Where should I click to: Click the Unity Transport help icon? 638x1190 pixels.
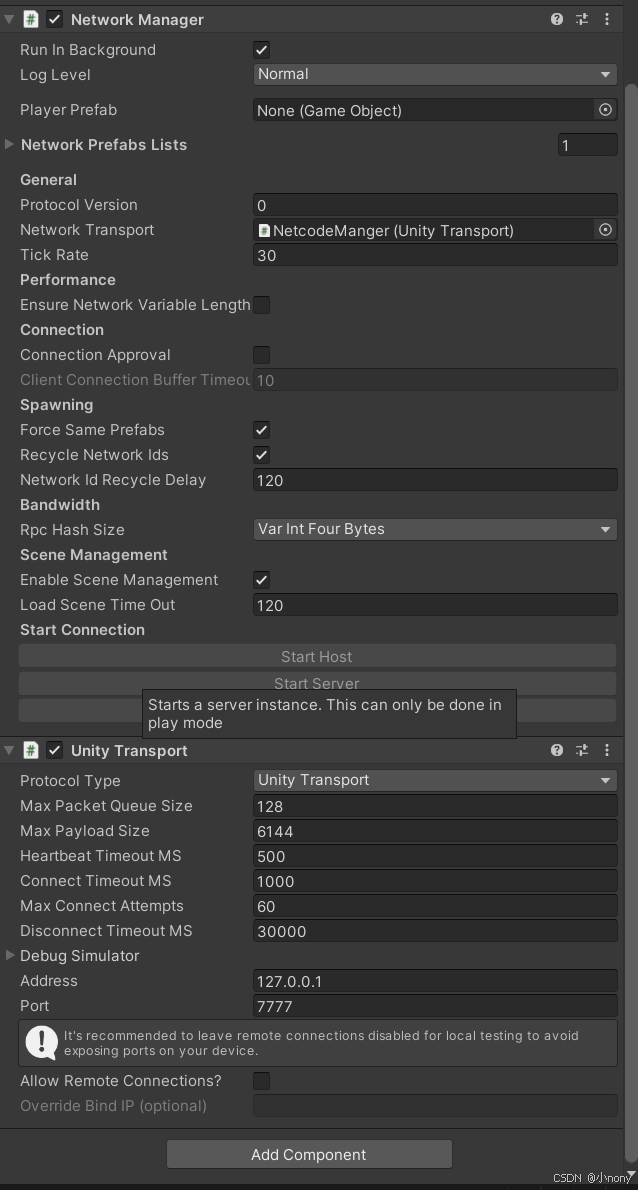[x=558, y=750]
